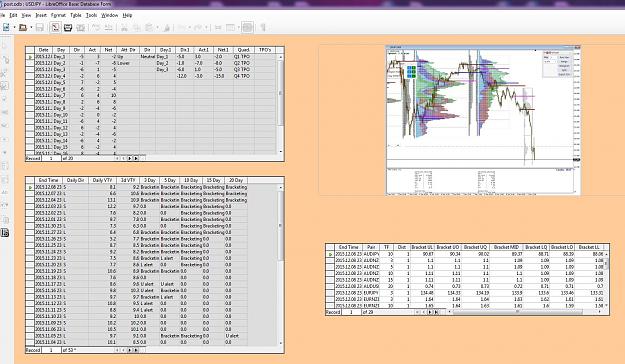Open the Table menu
Screen dimensions: 625x364
(x=76, y=15)
